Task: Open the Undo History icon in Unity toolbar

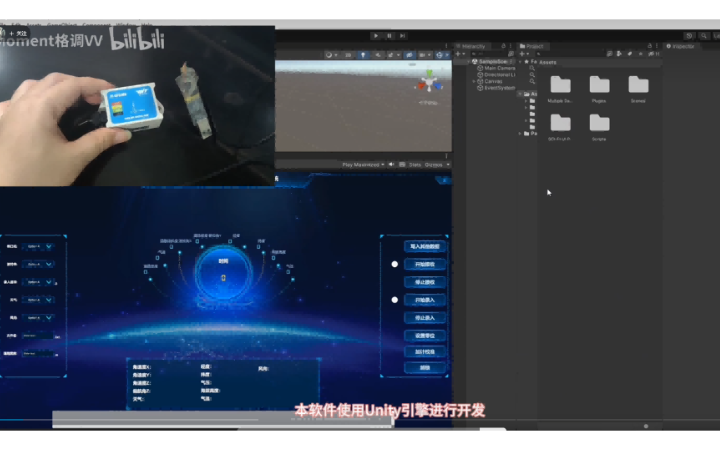Action: 689,36
